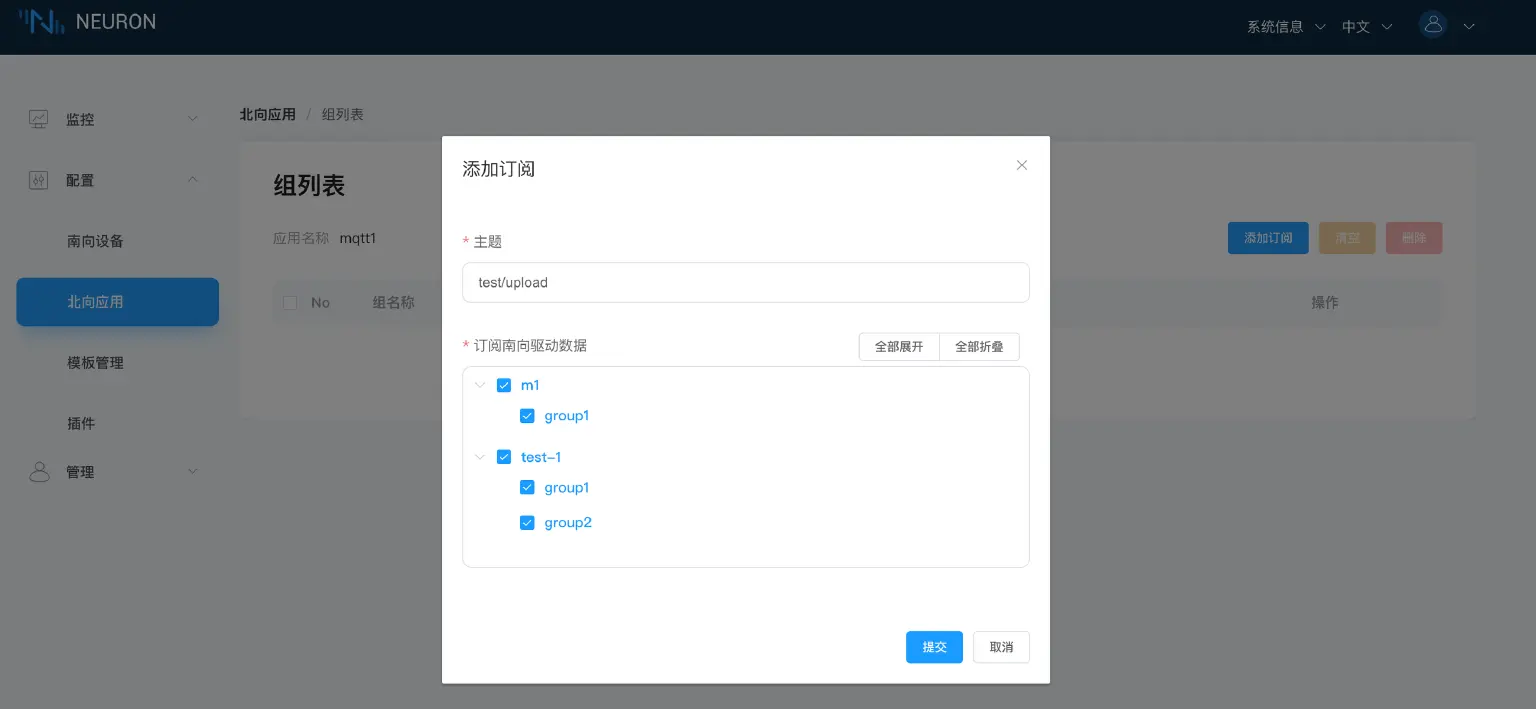The height and width of the screenshot is (709, 1536).
Task: Toggle group1 under m1
Action: 527,416
